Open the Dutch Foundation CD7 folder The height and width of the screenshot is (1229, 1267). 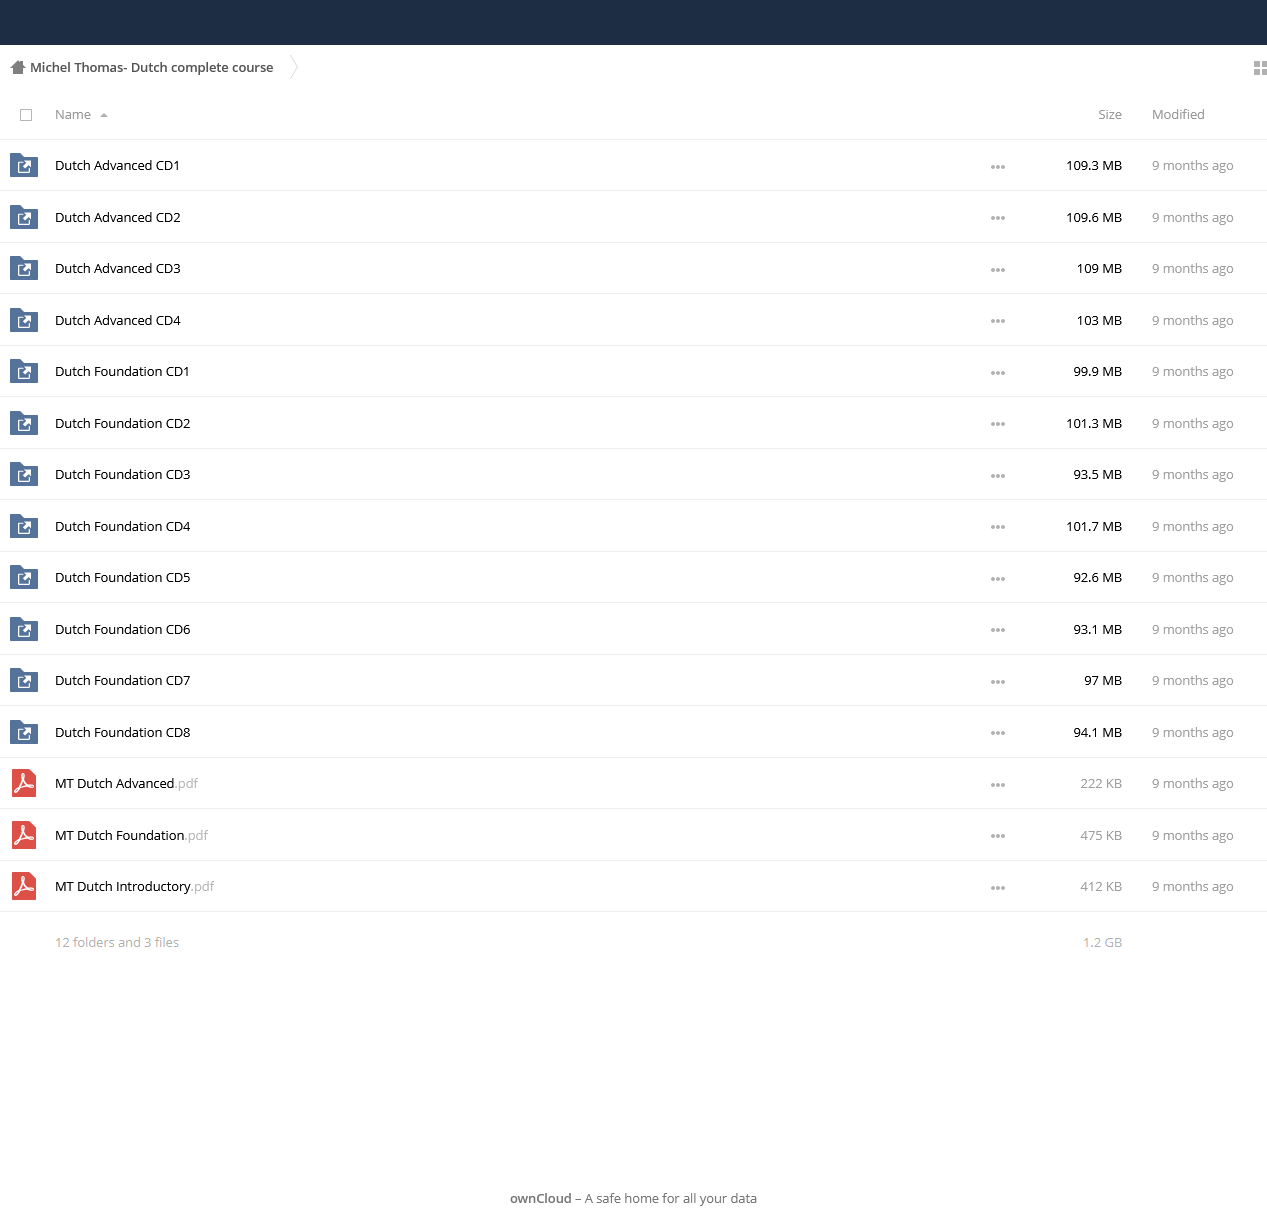[122, 681]
